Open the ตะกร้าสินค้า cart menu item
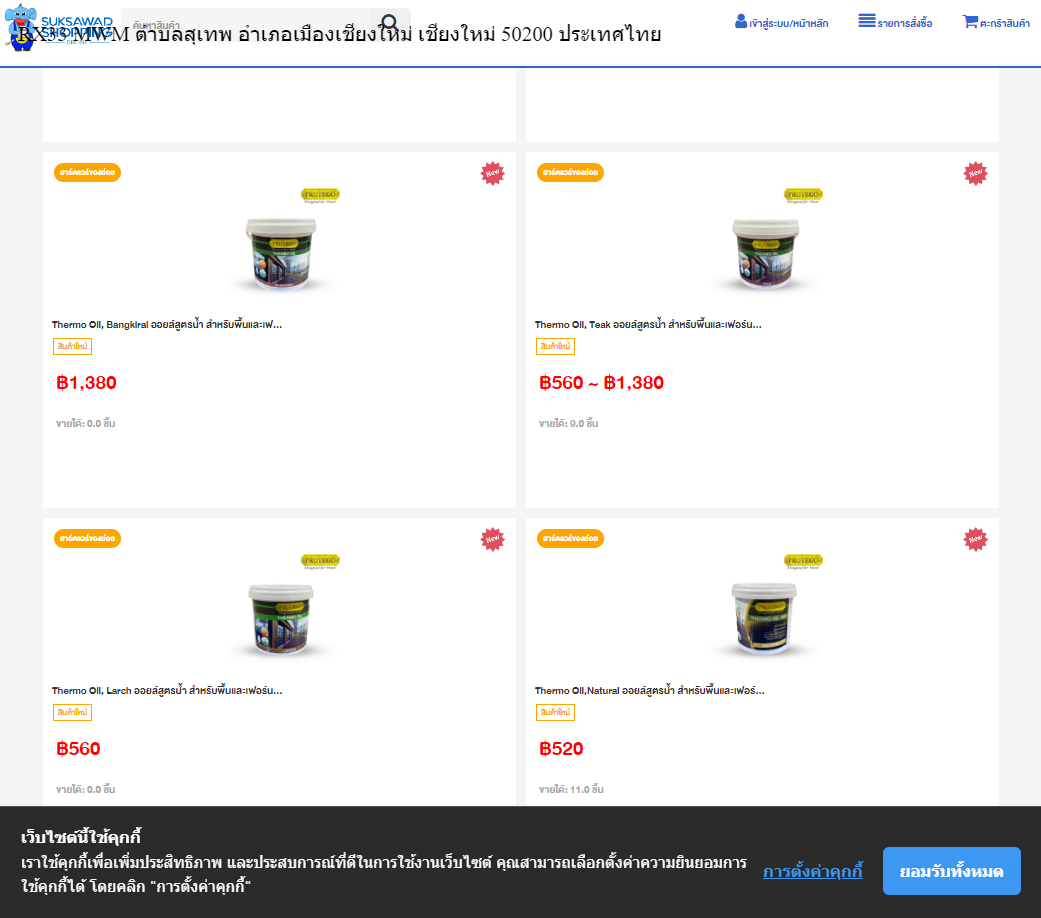The width and height of the screenshot is (1041, 918). (x=1004, y=23)
